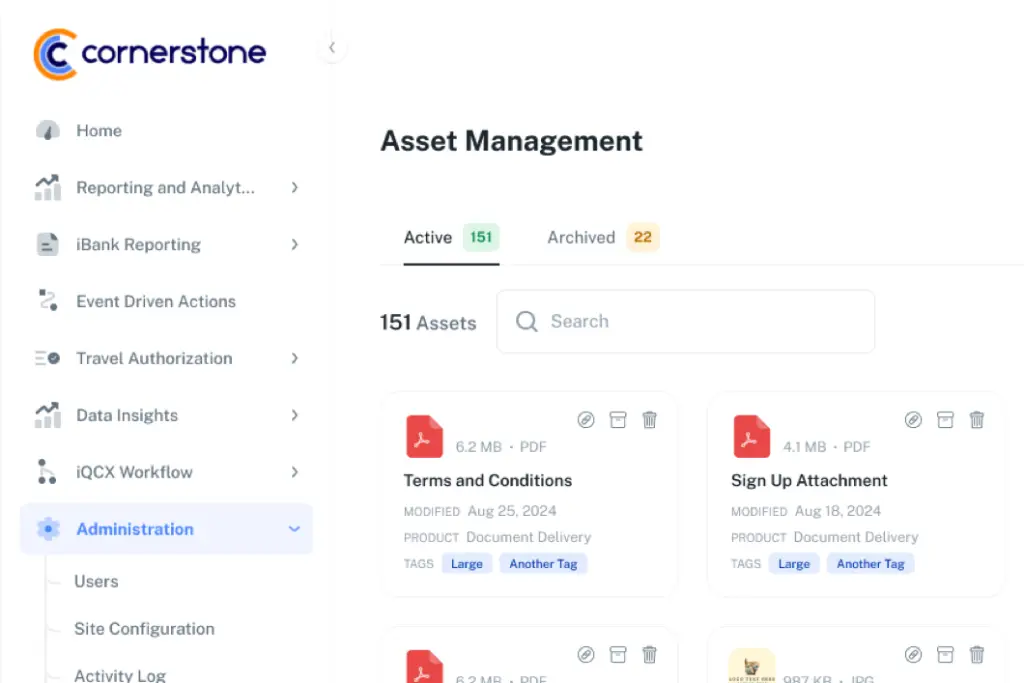
Task: Expand the iBank Reporting chevron
Action: tap(295, 244)
